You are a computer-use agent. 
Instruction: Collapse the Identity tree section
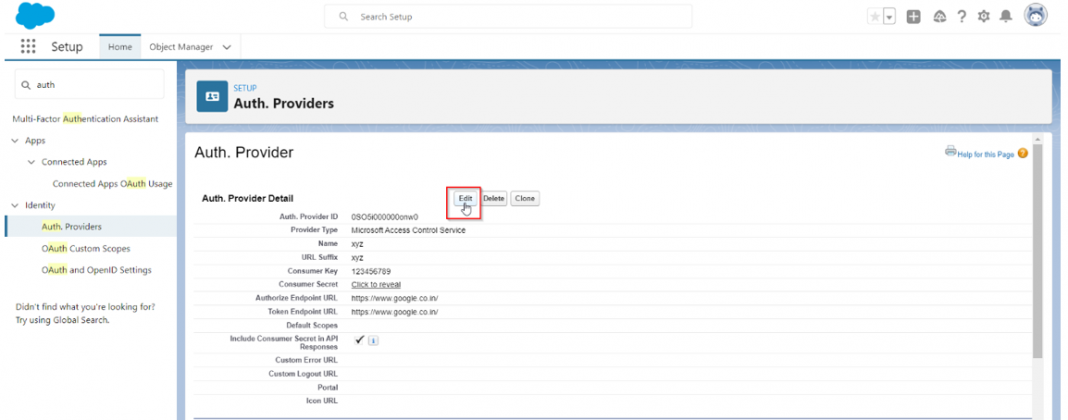point(15,205)
